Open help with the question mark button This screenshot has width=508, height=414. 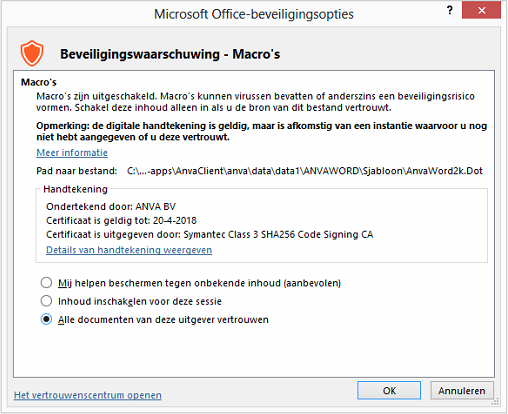pyautogui.click(x=450, y=10)
